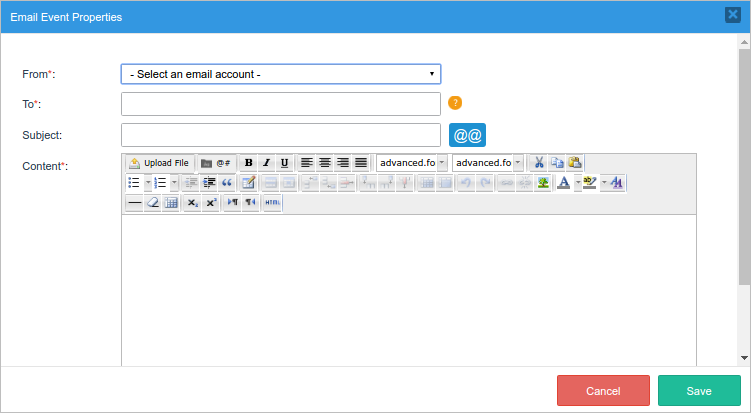Justify text with full alignment

[361, 163]
